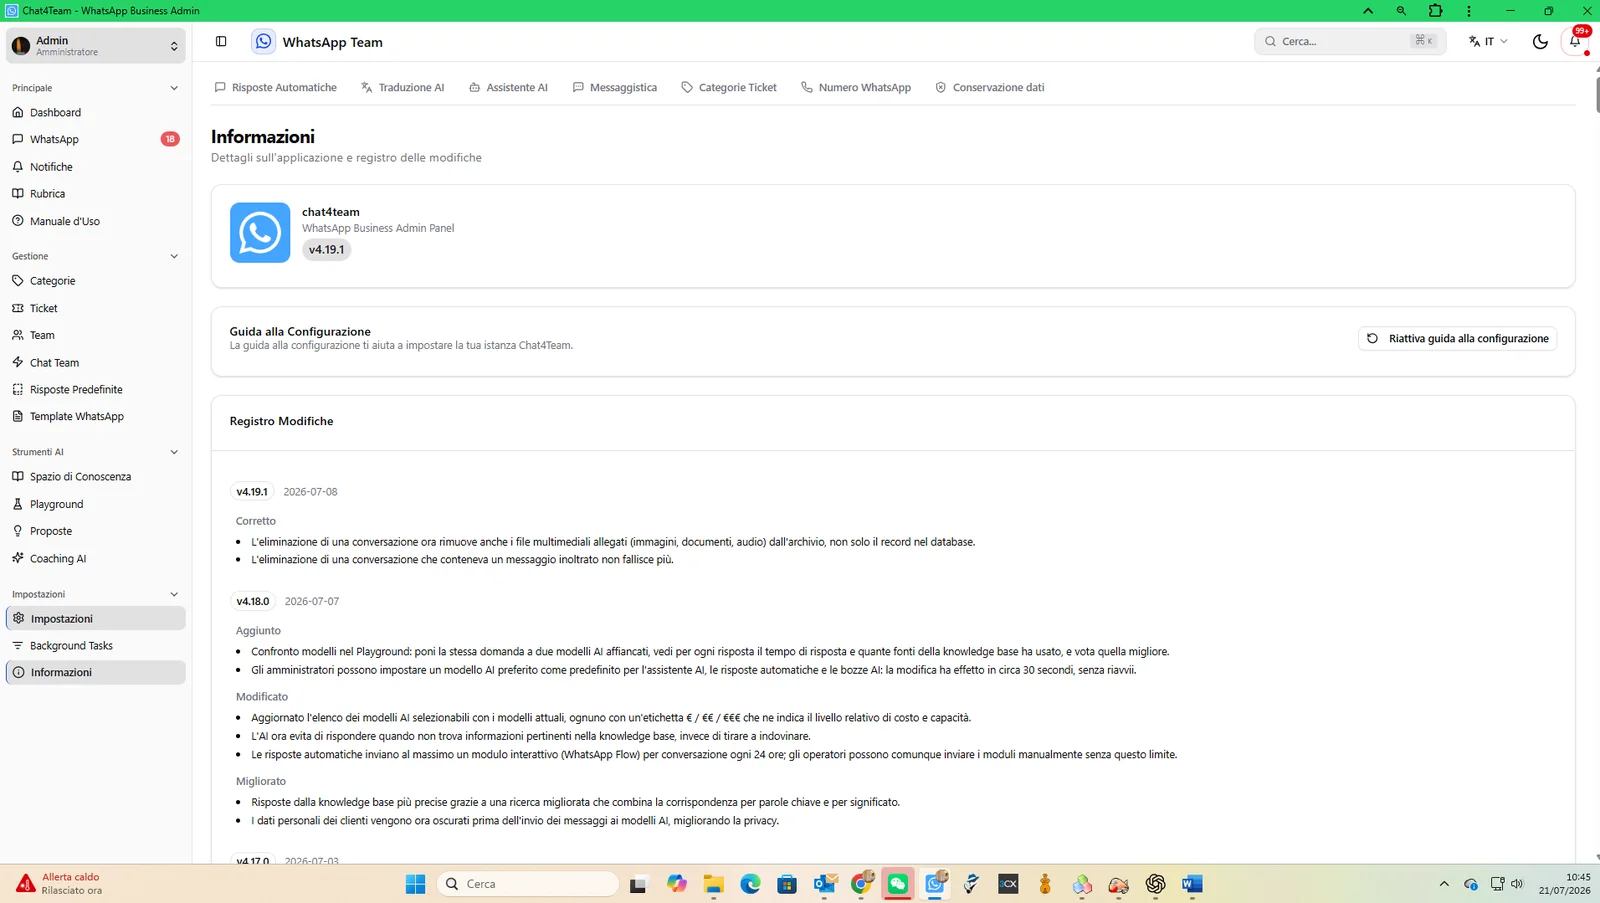
Task: Collapse the Strumenti AI sidebar section
Action: point(95,452)
